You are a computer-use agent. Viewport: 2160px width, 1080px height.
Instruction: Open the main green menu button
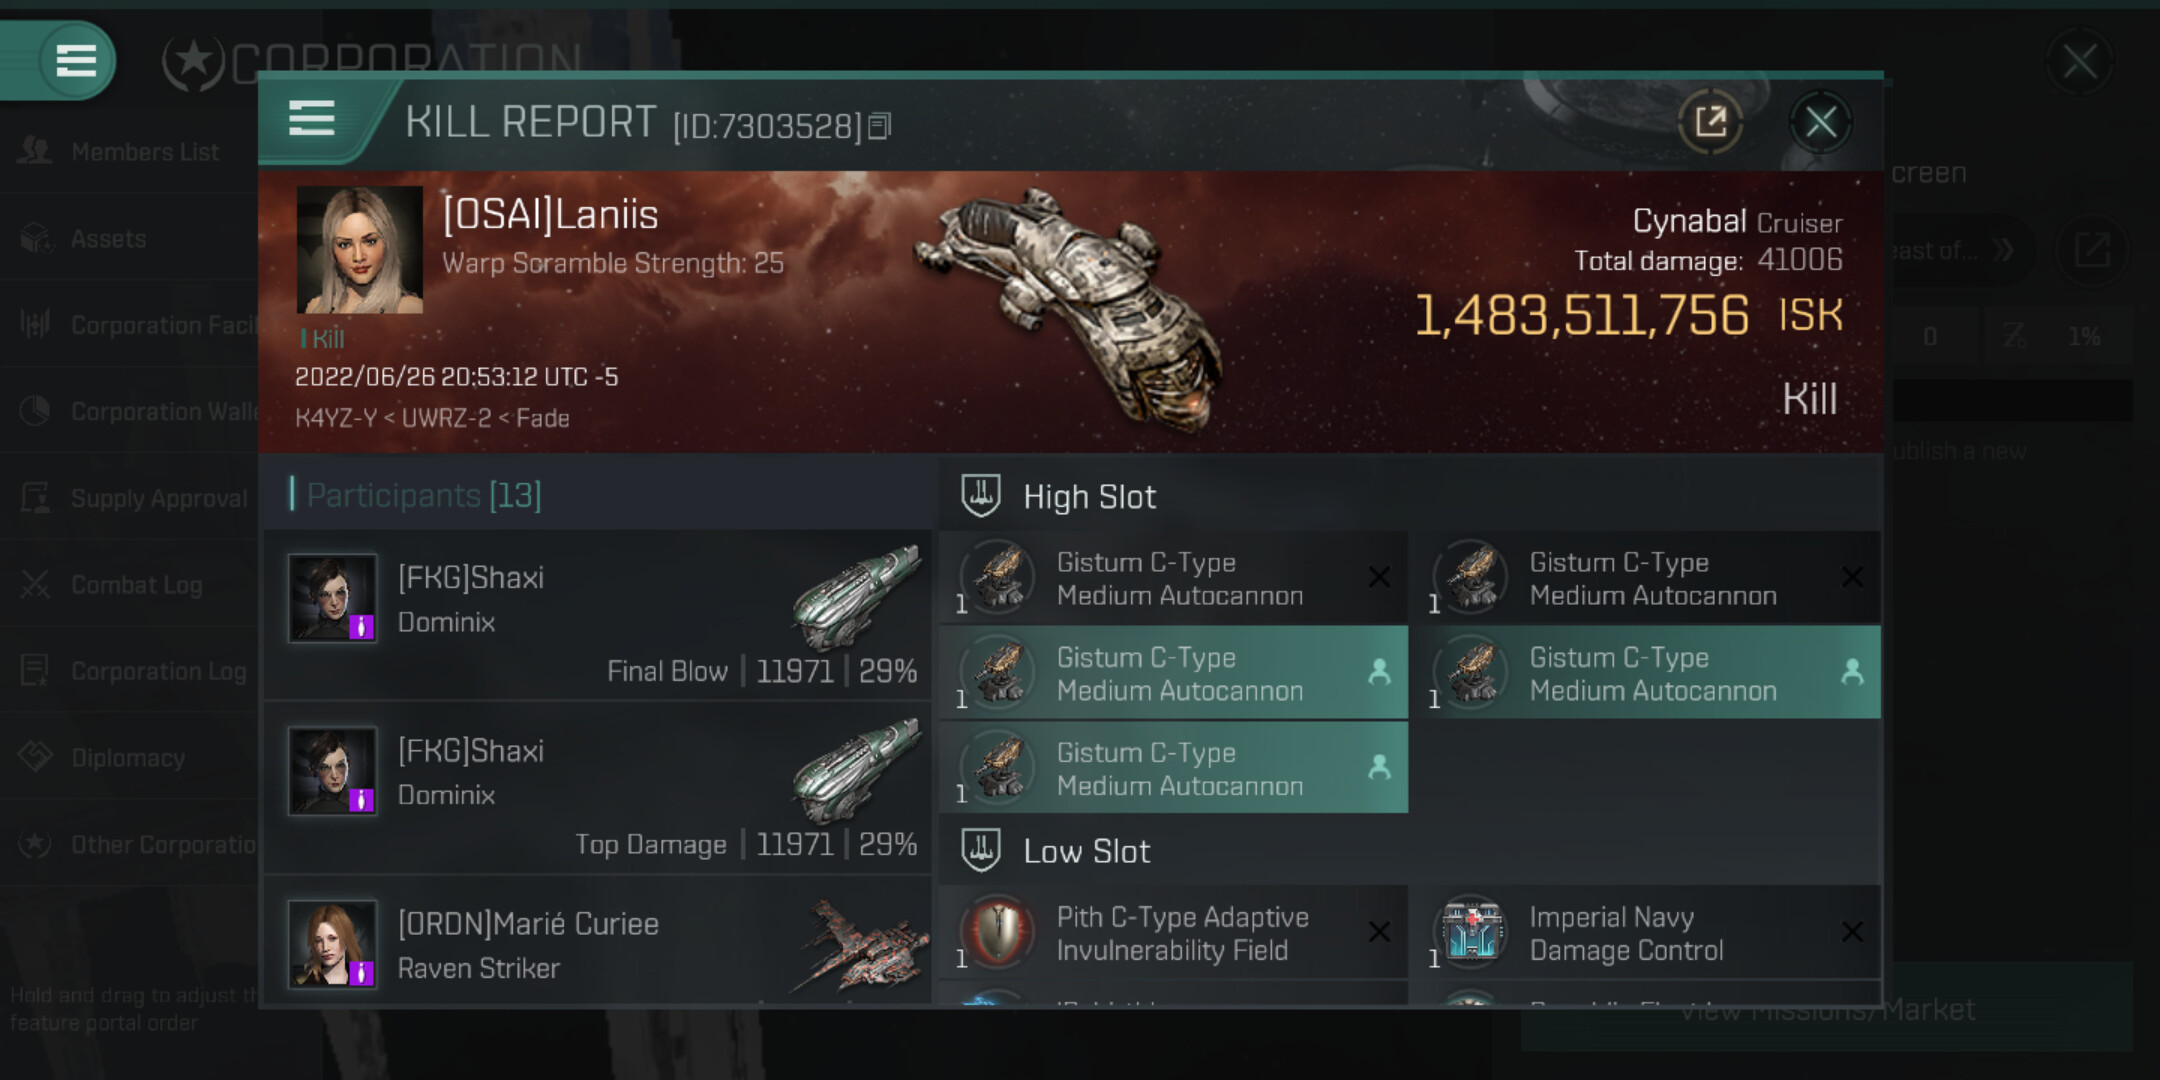pyautogui.click(x=76, y=60)
